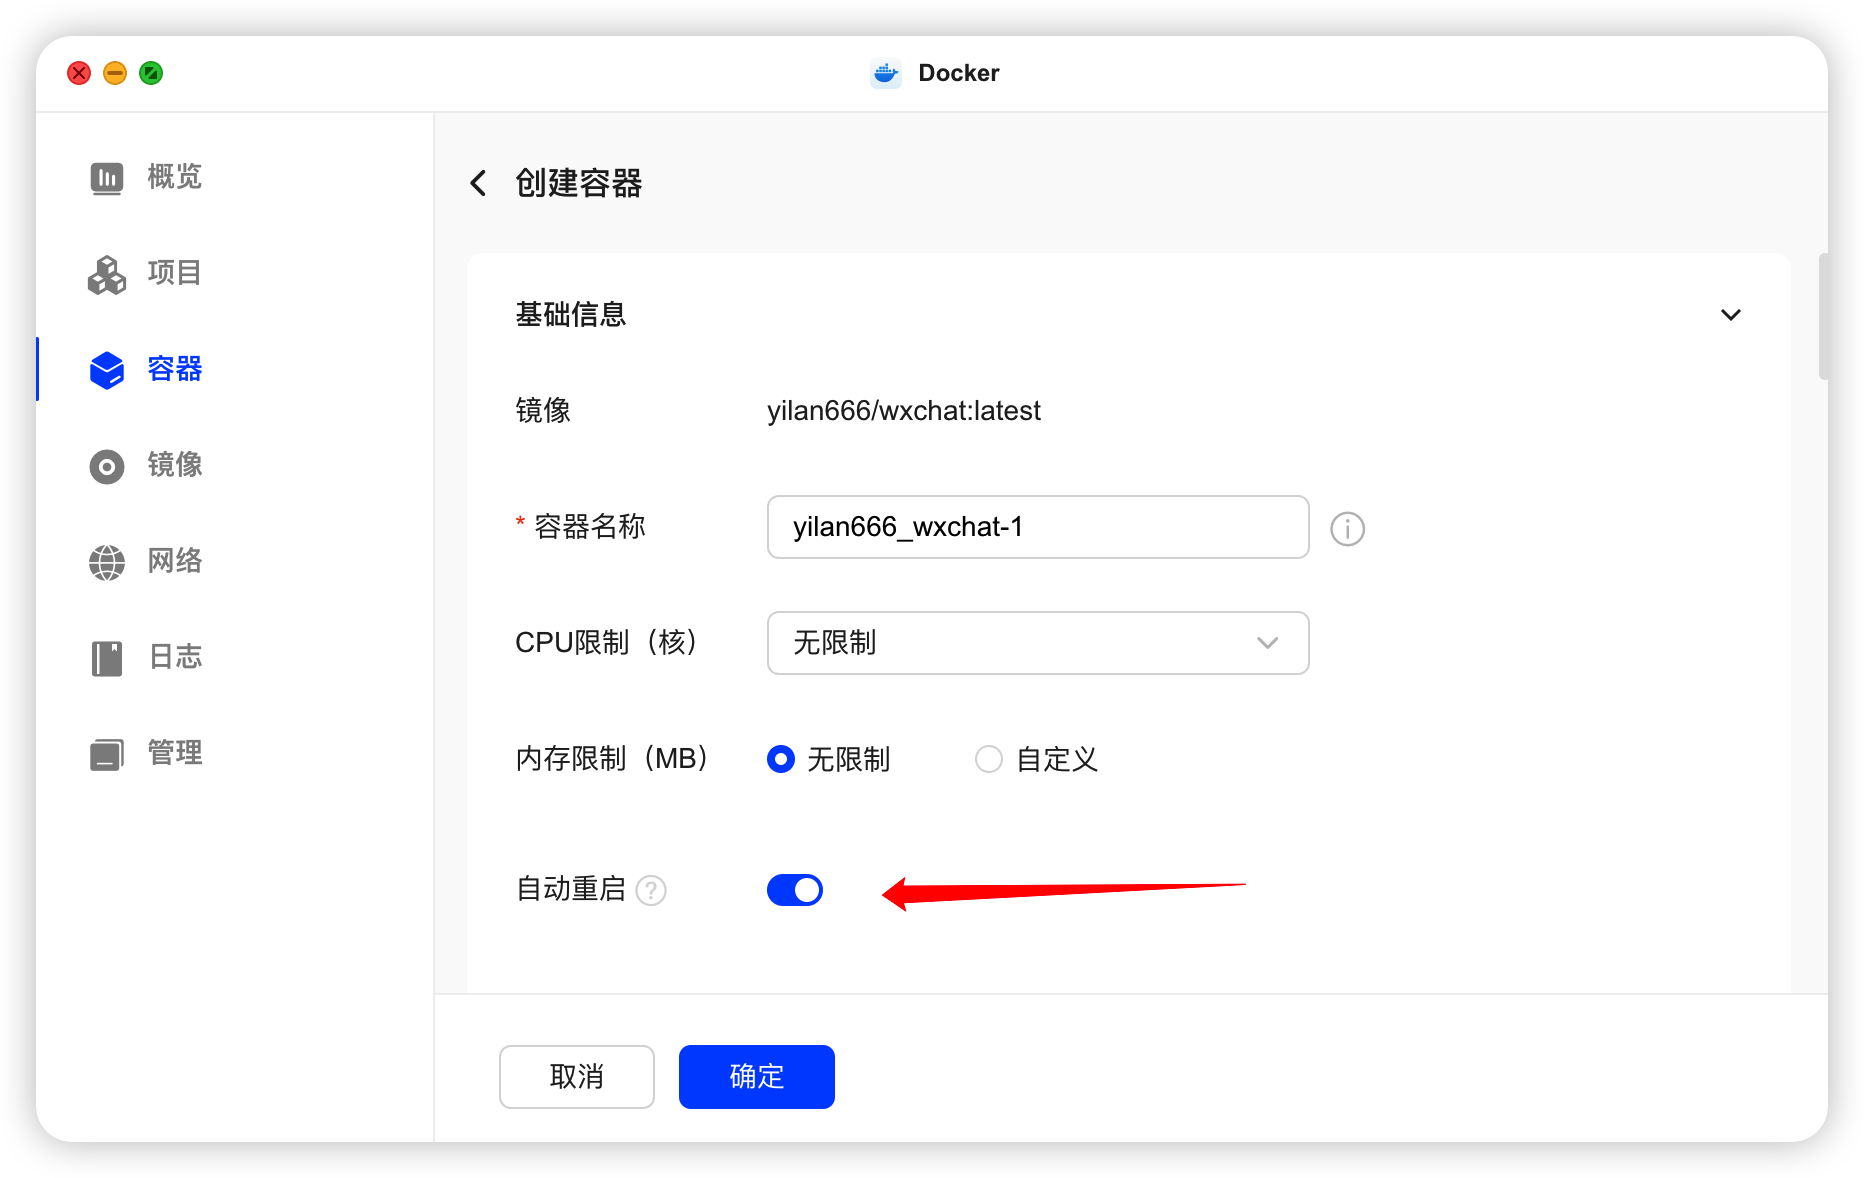
Task: Select the 网络 globe icon
Action: (x=107, y=562)
